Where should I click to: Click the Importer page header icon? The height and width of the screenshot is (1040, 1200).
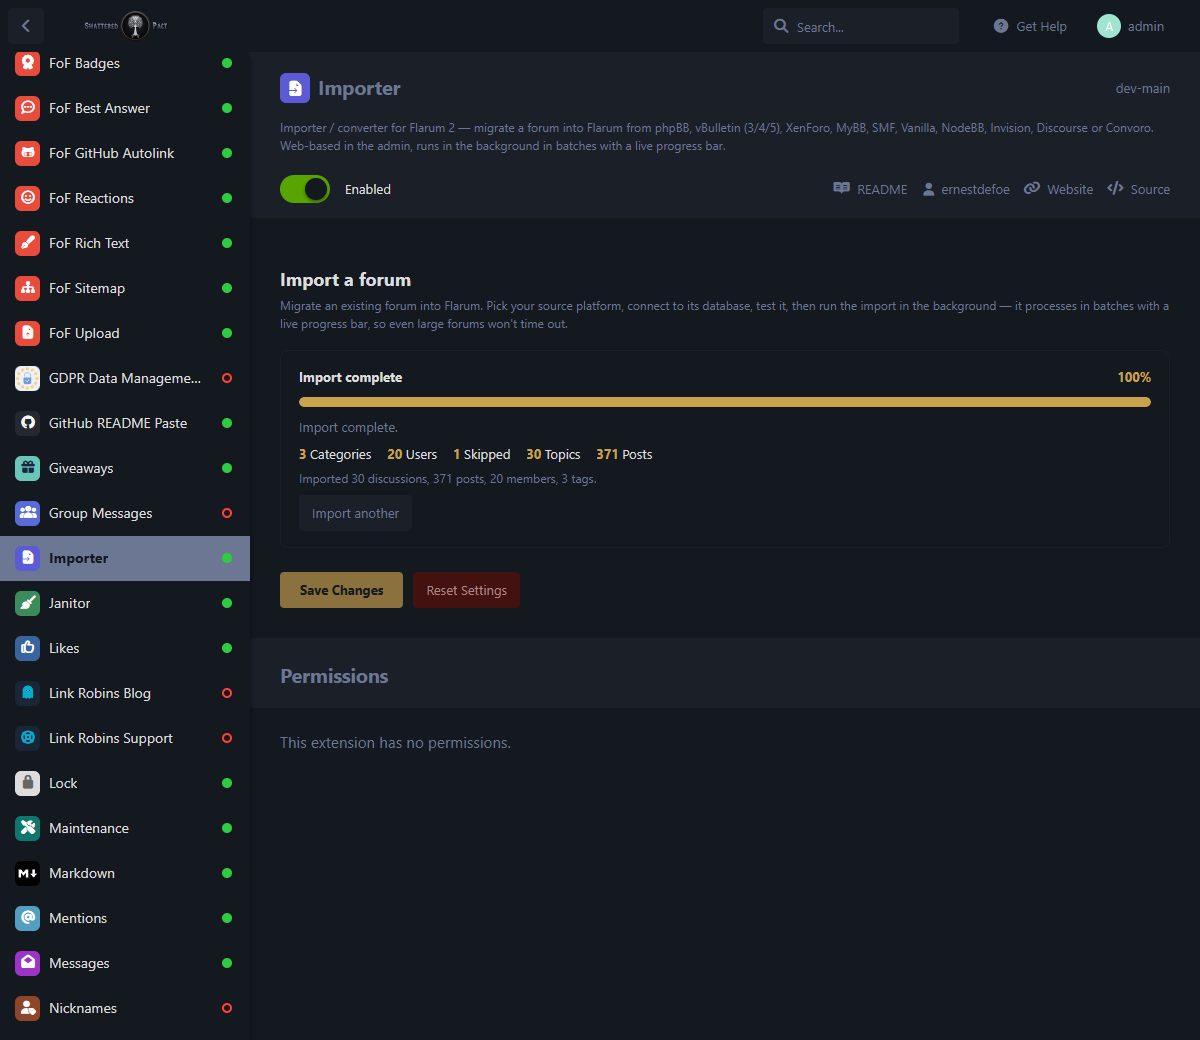point(295,88)
